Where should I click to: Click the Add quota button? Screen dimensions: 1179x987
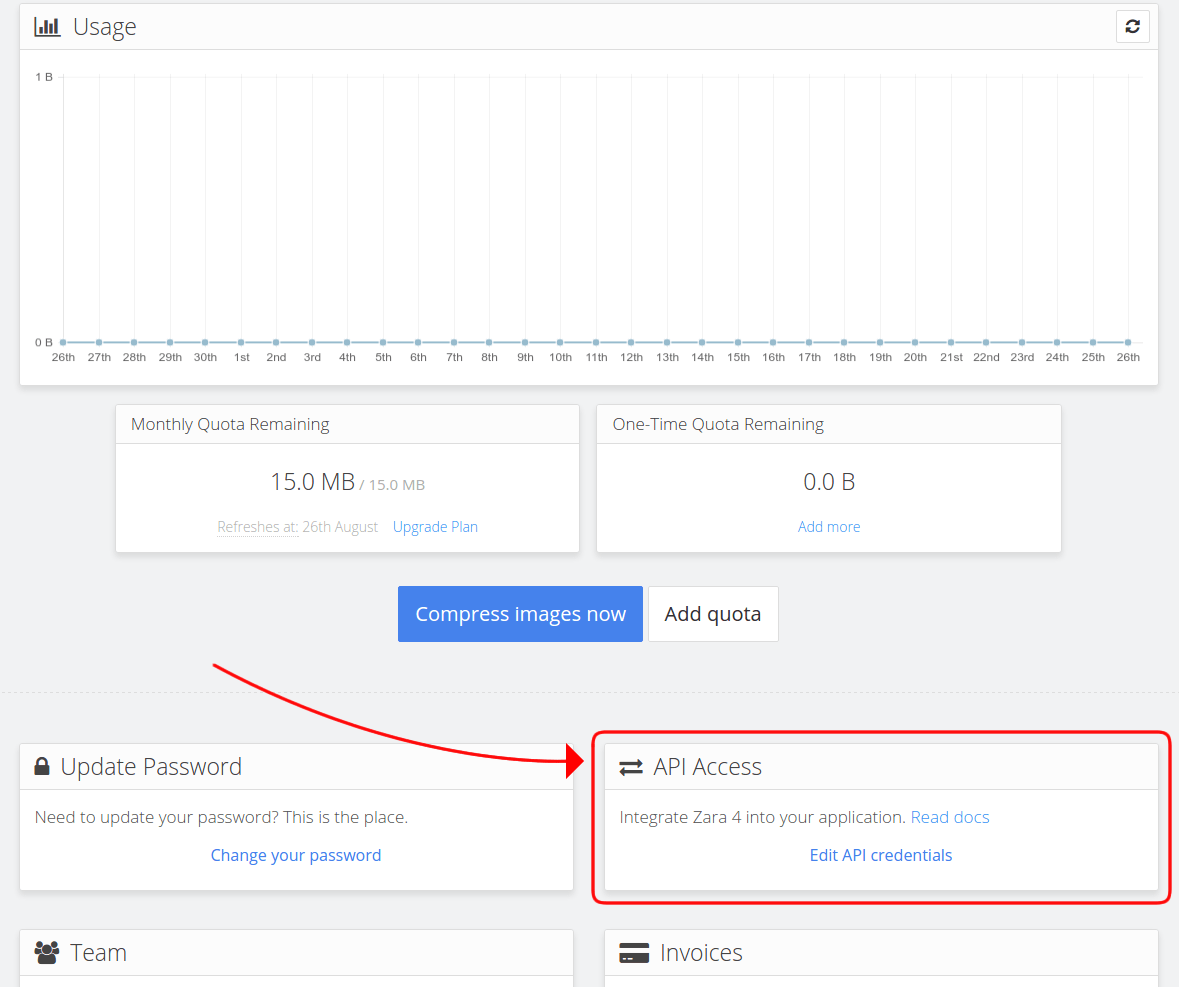coord(713,614)
